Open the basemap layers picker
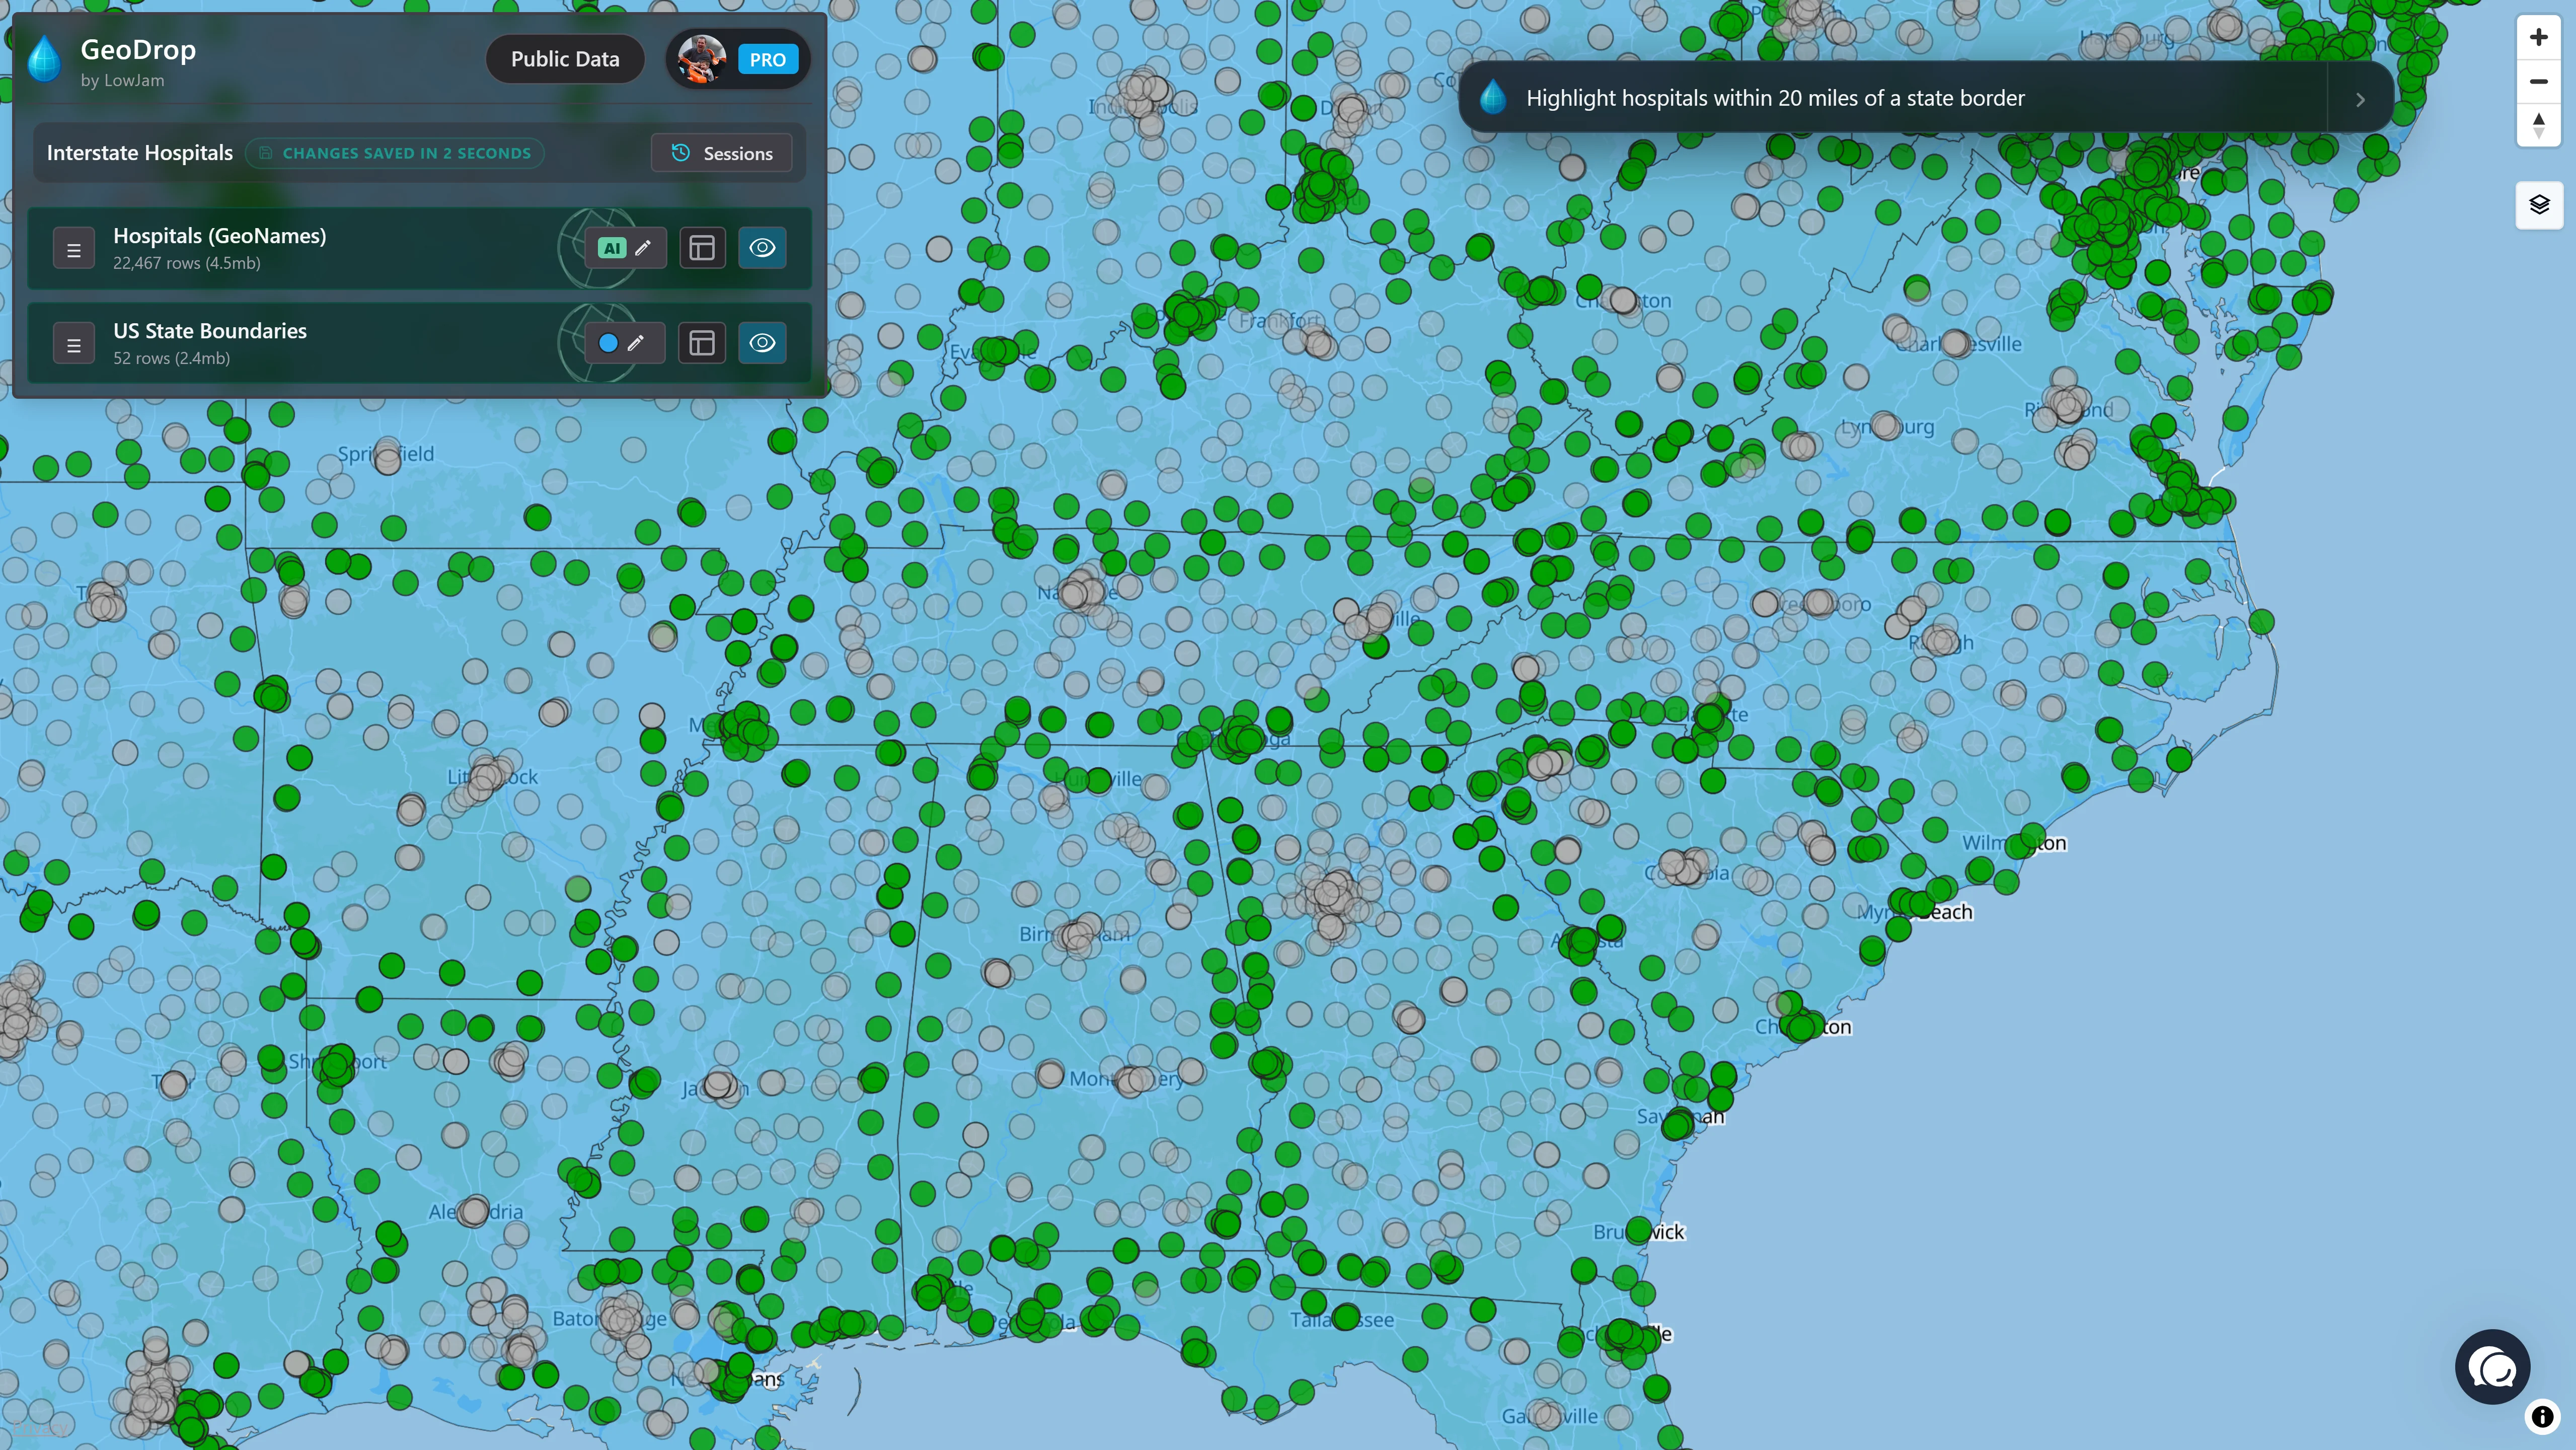This screenshot has height=1450, width=2576. [2538, 205]
